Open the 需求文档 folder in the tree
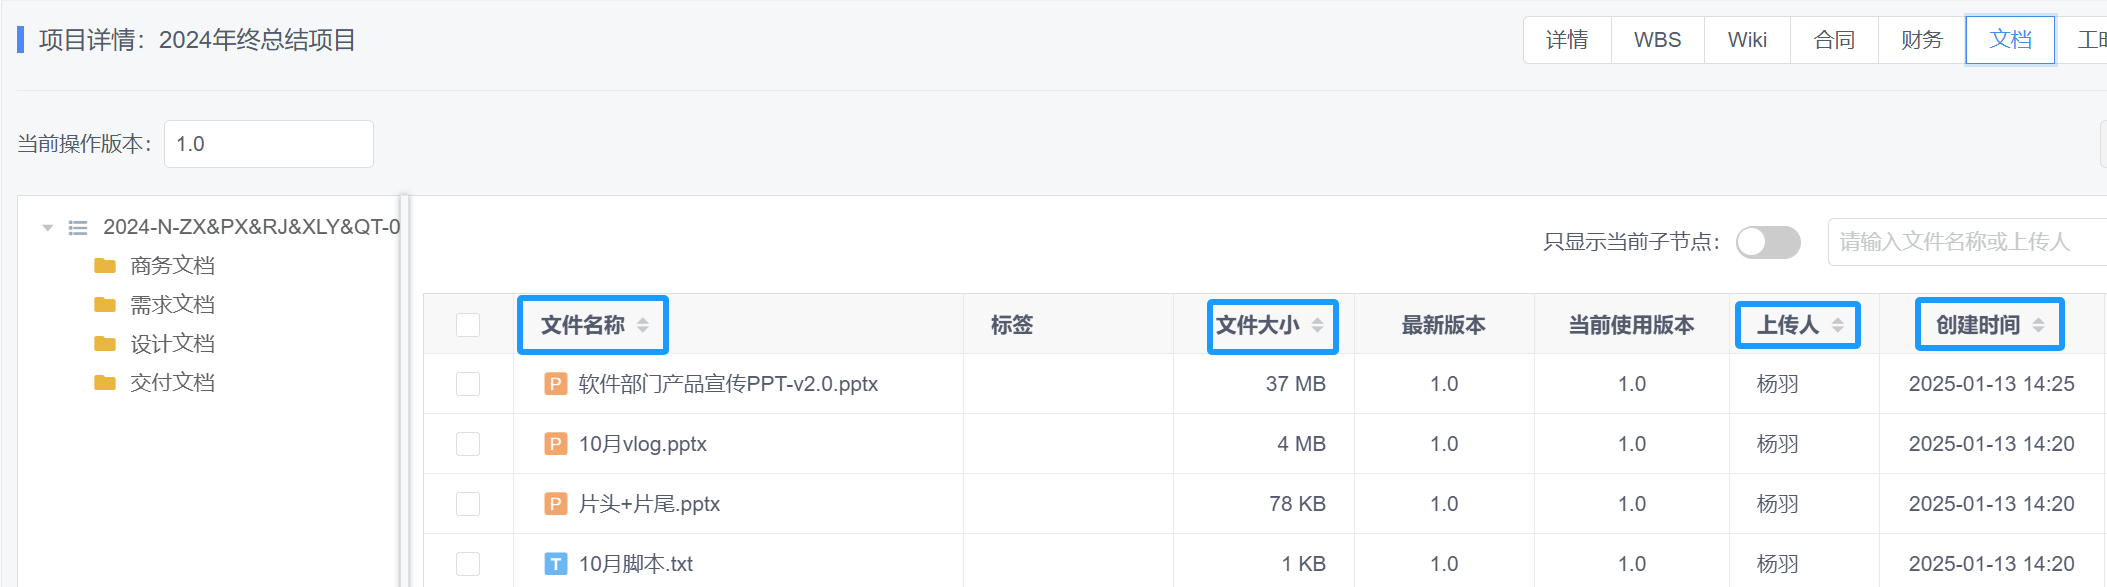The height and width of the screenshot is (587, 2107). pyautogui.click(x=172, y=305)
